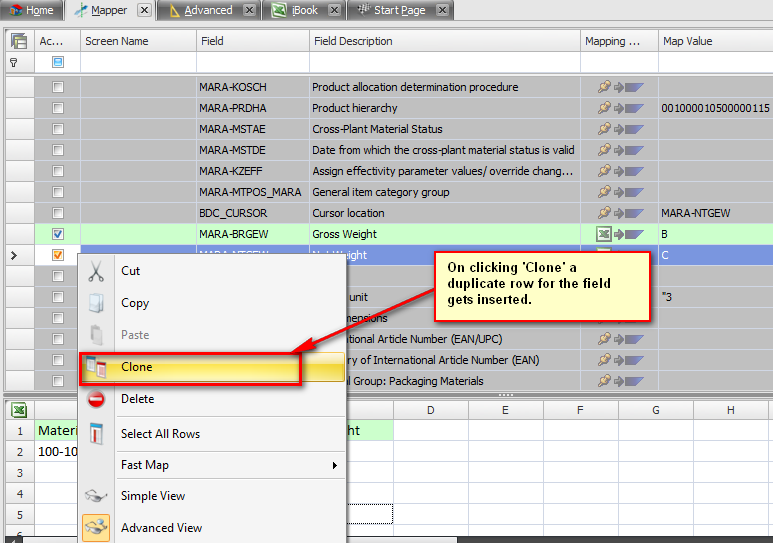Click the Excel mapping icon in MARA-BRGEW row
The image size is (773, 543).
(x=604, y=234)
